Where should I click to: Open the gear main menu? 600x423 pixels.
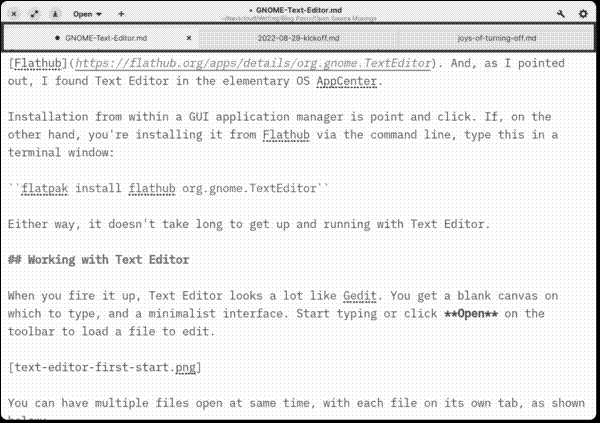pyautogui.click(x=583, y=14)
